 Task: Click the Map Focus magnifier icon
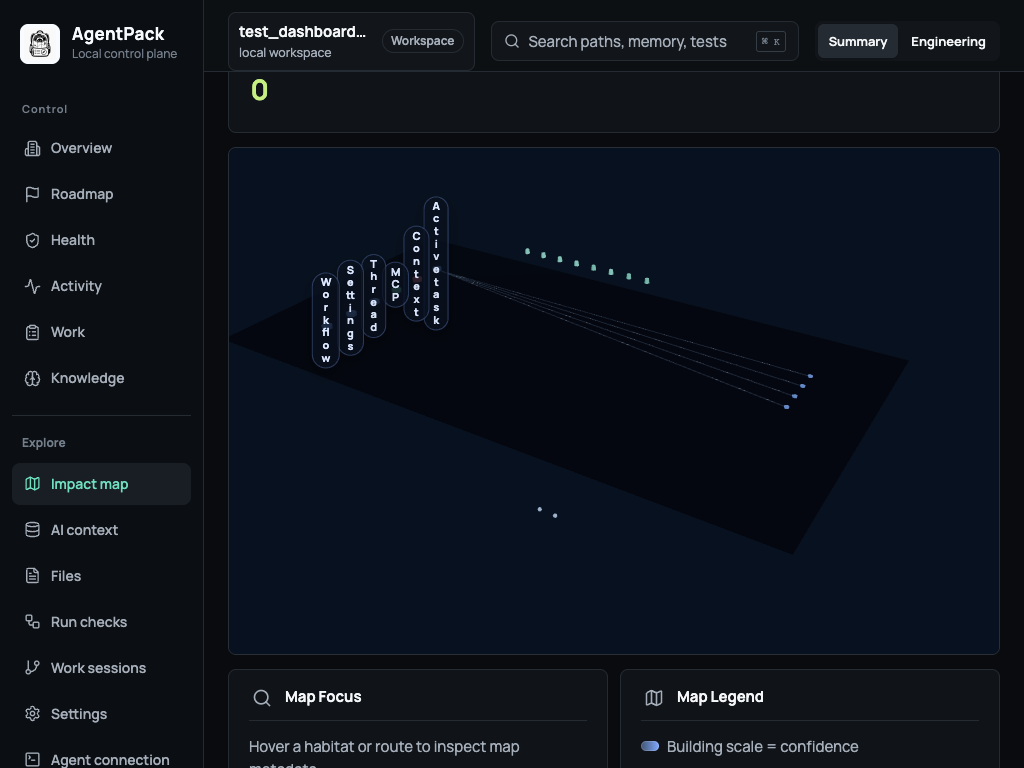tap(262, 697)
